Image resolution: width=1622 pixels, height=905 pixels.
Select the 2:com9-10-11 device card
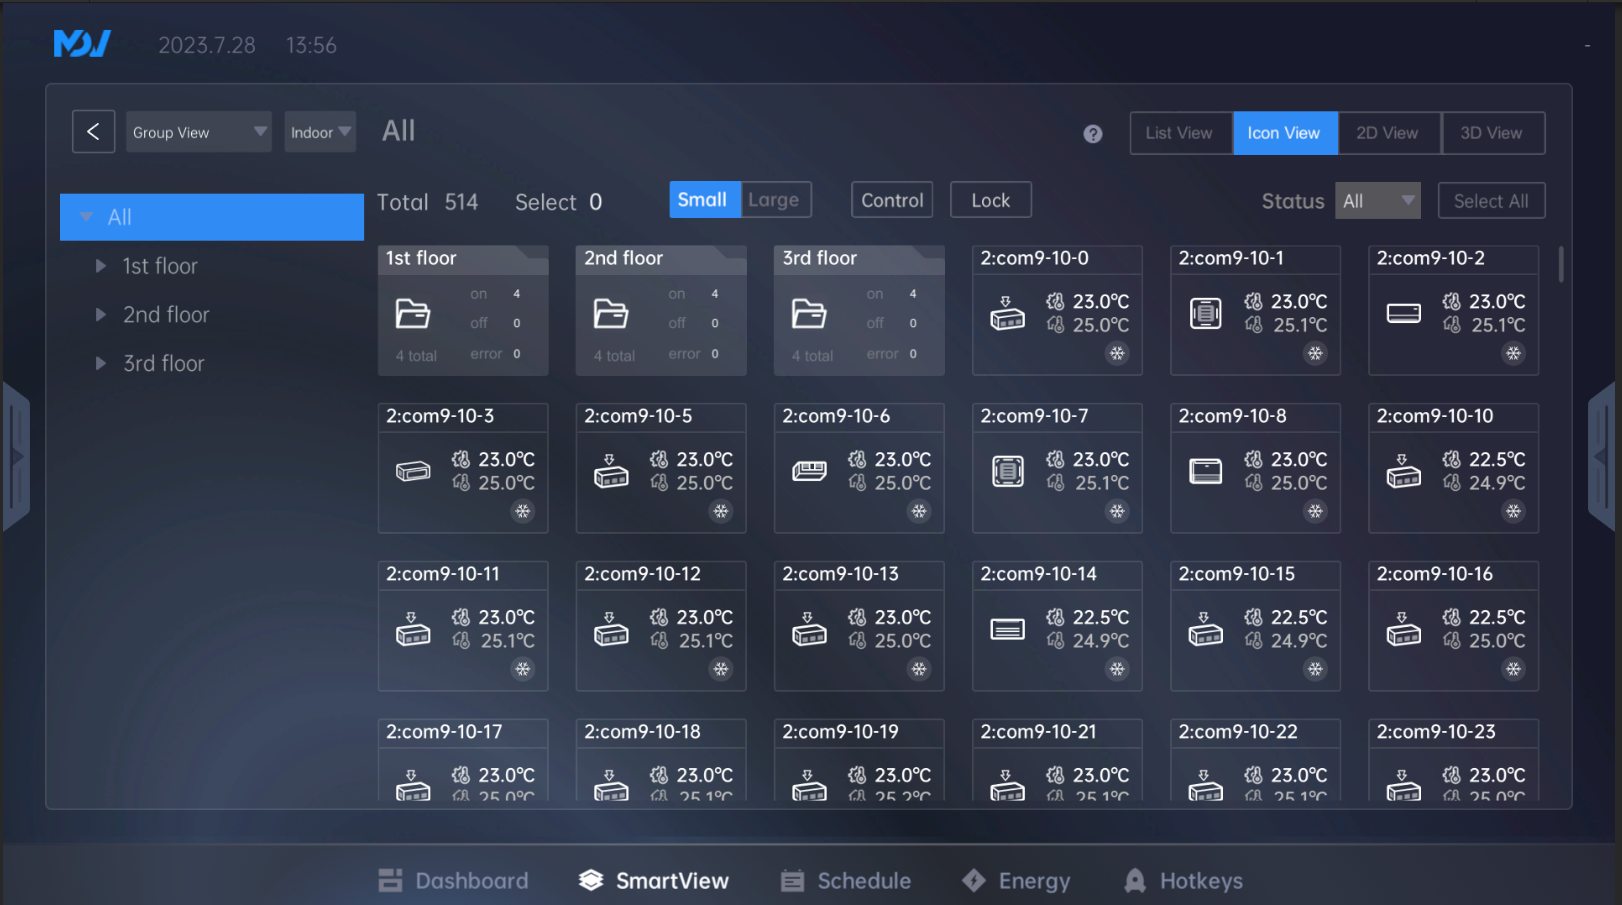463,626
